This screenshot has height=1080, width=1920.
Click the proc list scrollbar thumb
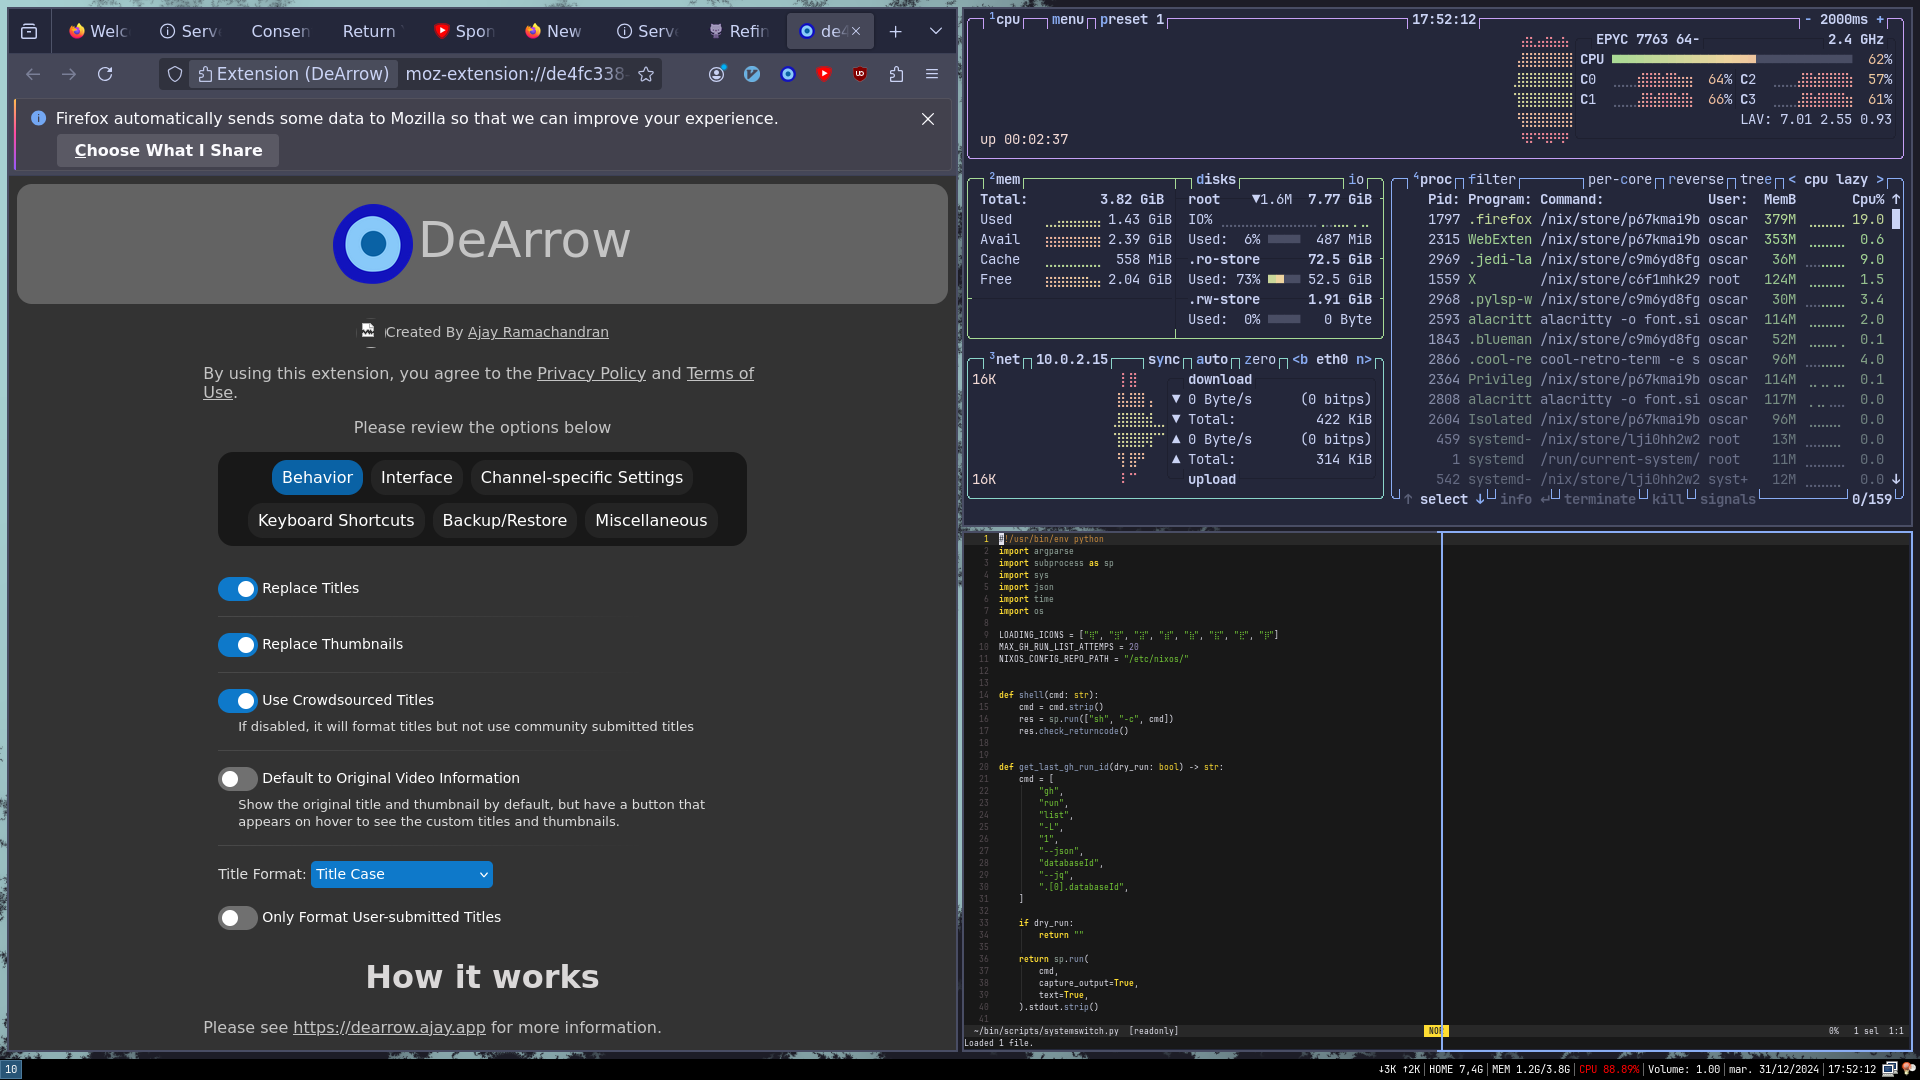(x=1896, y=219)
